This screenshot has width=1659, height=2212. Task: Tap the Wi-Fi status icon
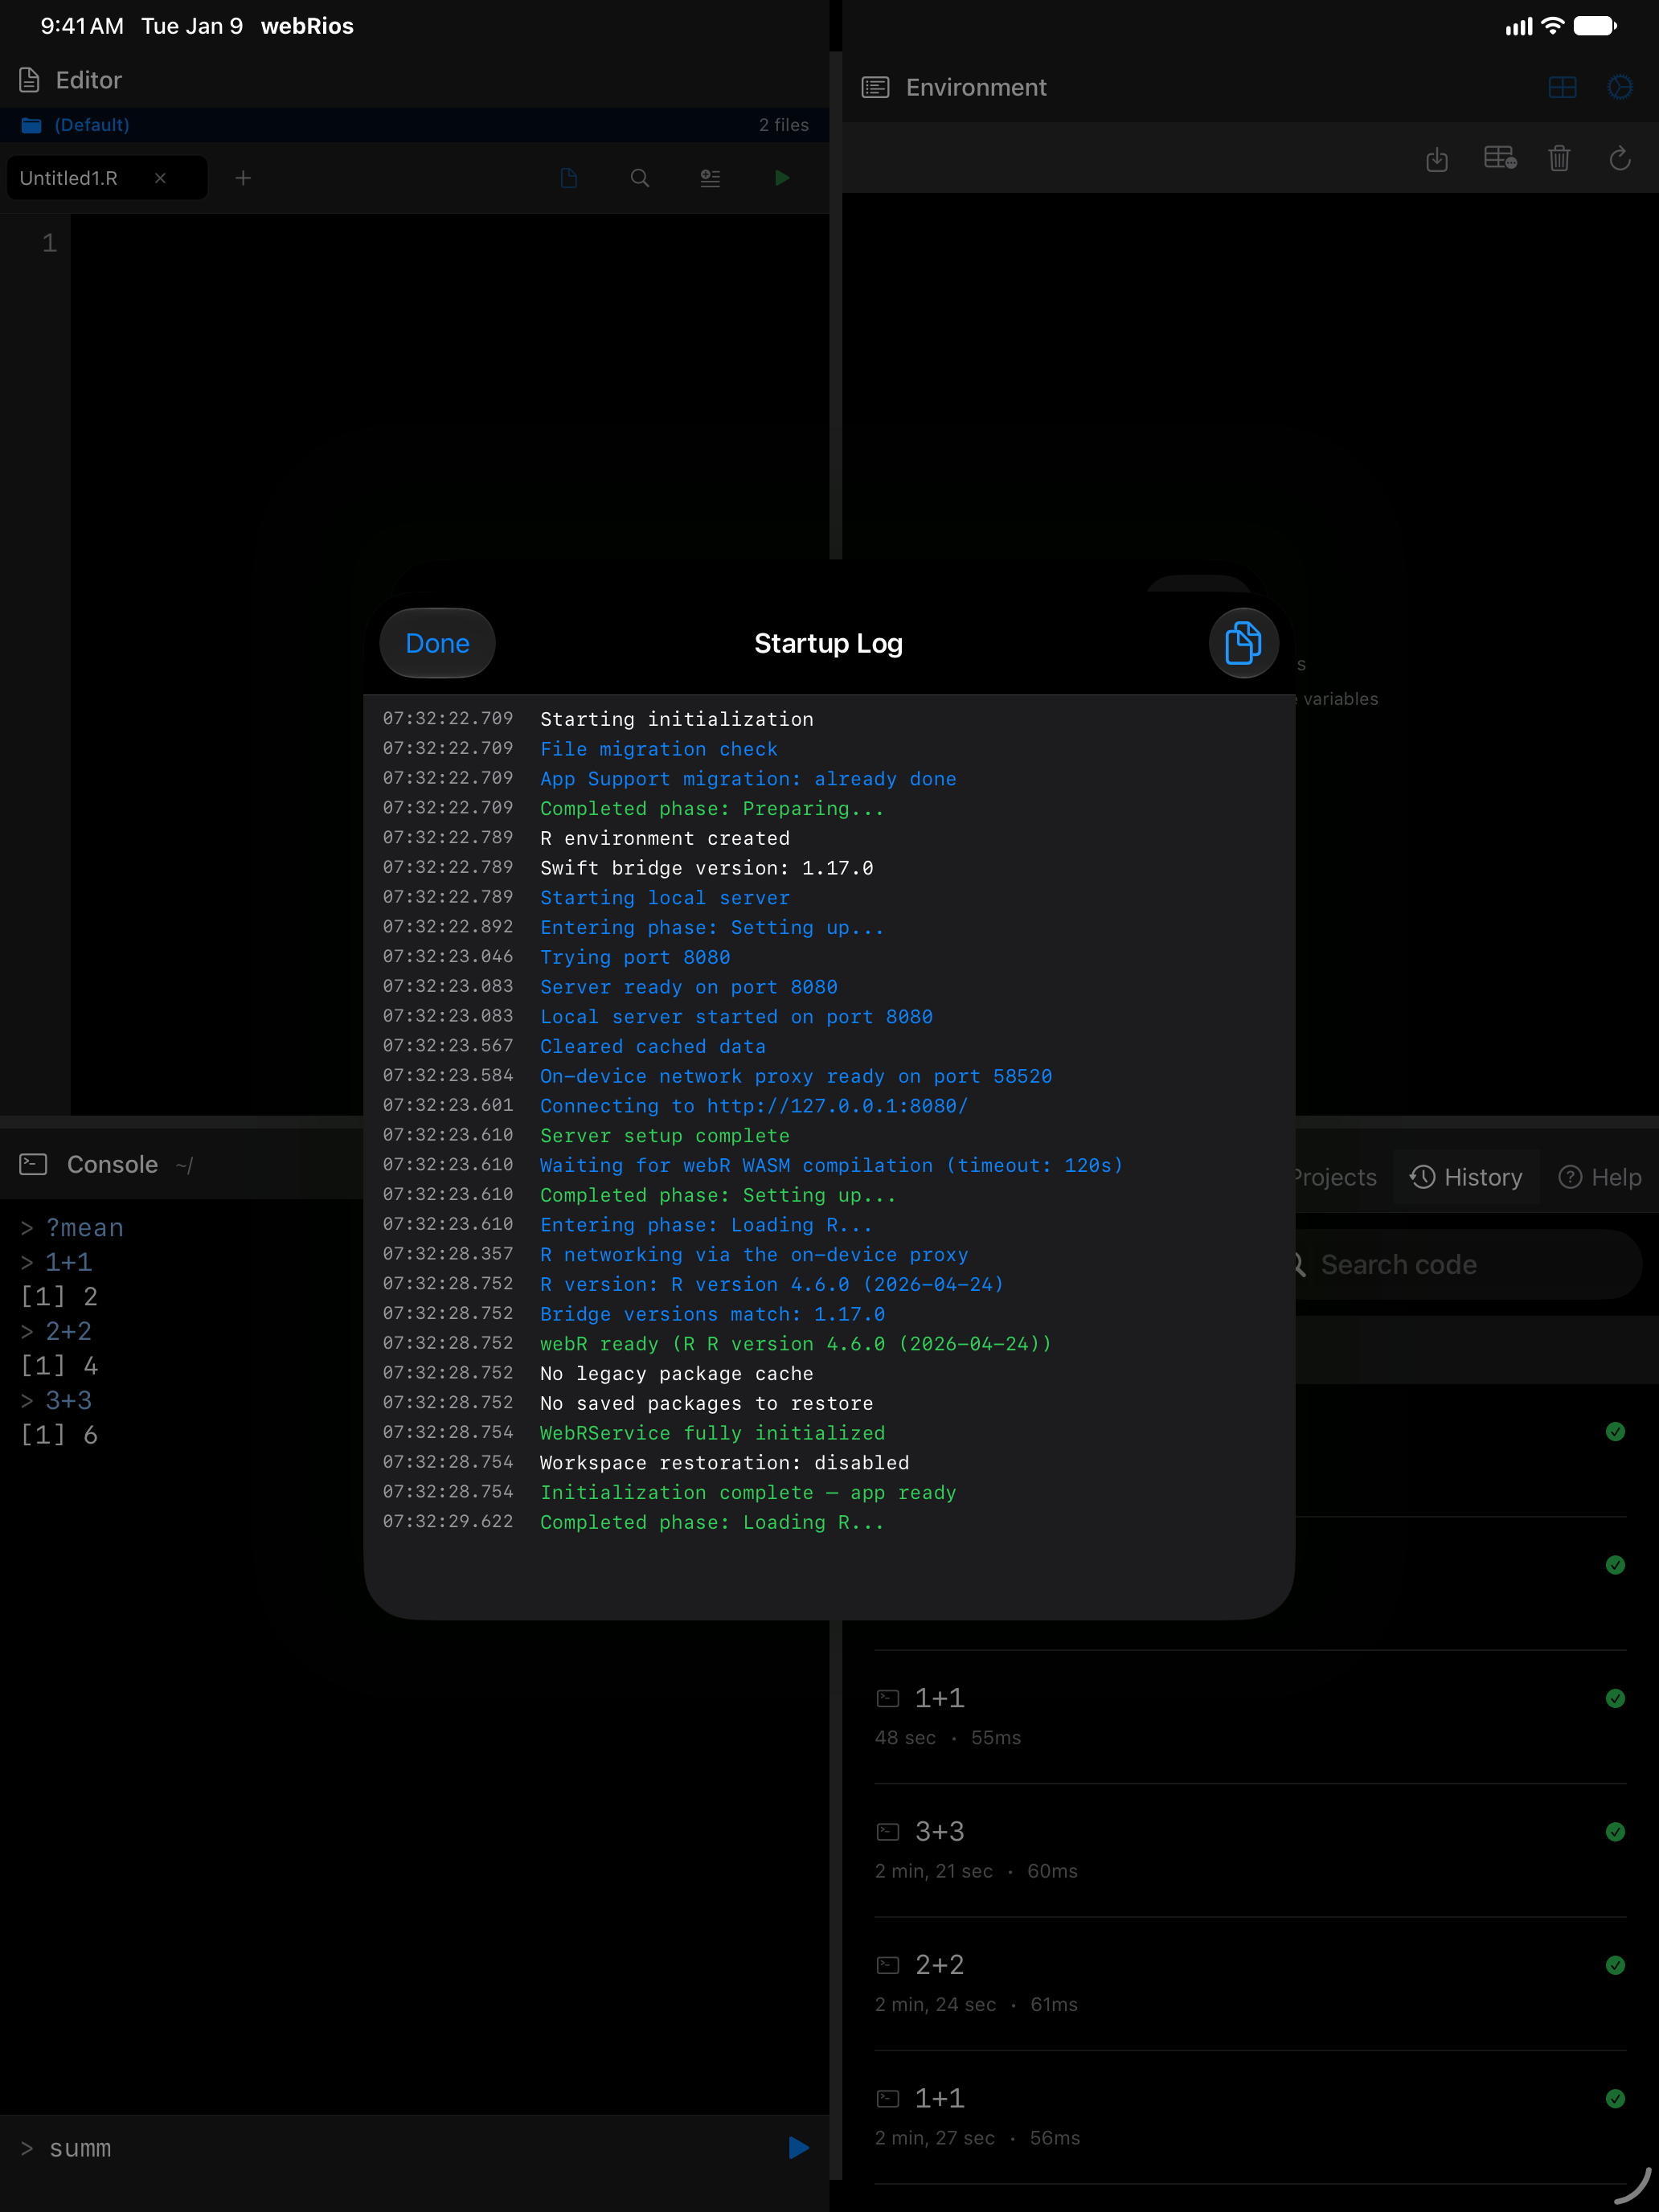click(1552, 26)
